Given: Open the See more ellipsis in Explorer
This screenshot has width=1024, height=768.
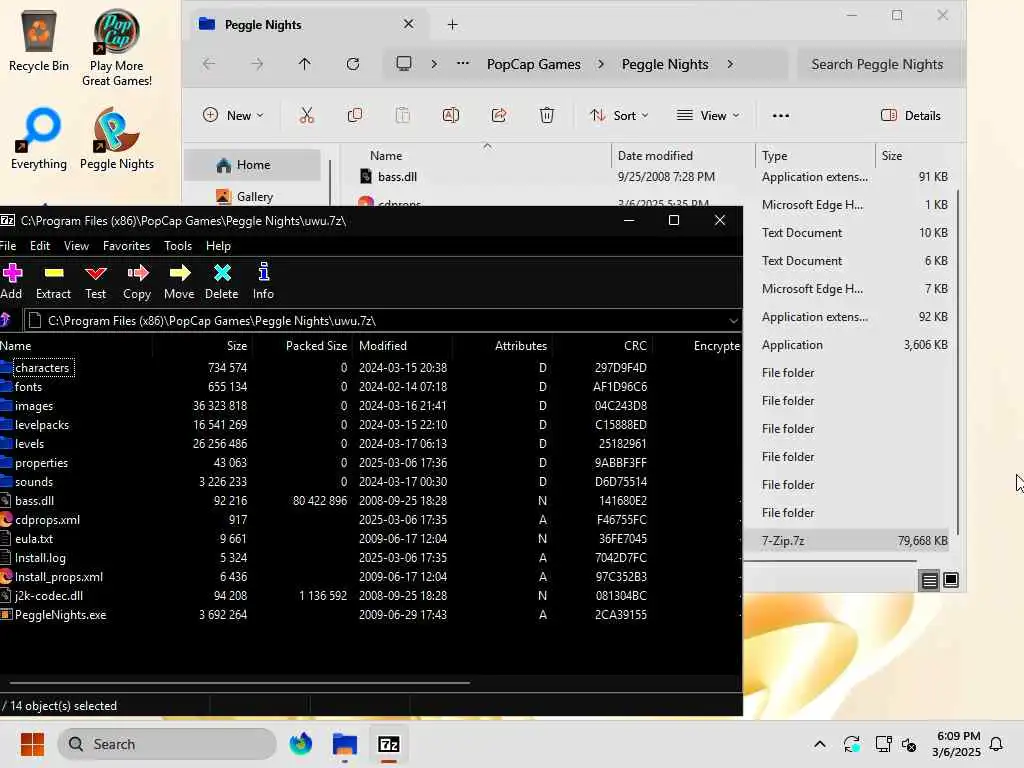Looking at the screenshot, I should (x=780, y=116).
